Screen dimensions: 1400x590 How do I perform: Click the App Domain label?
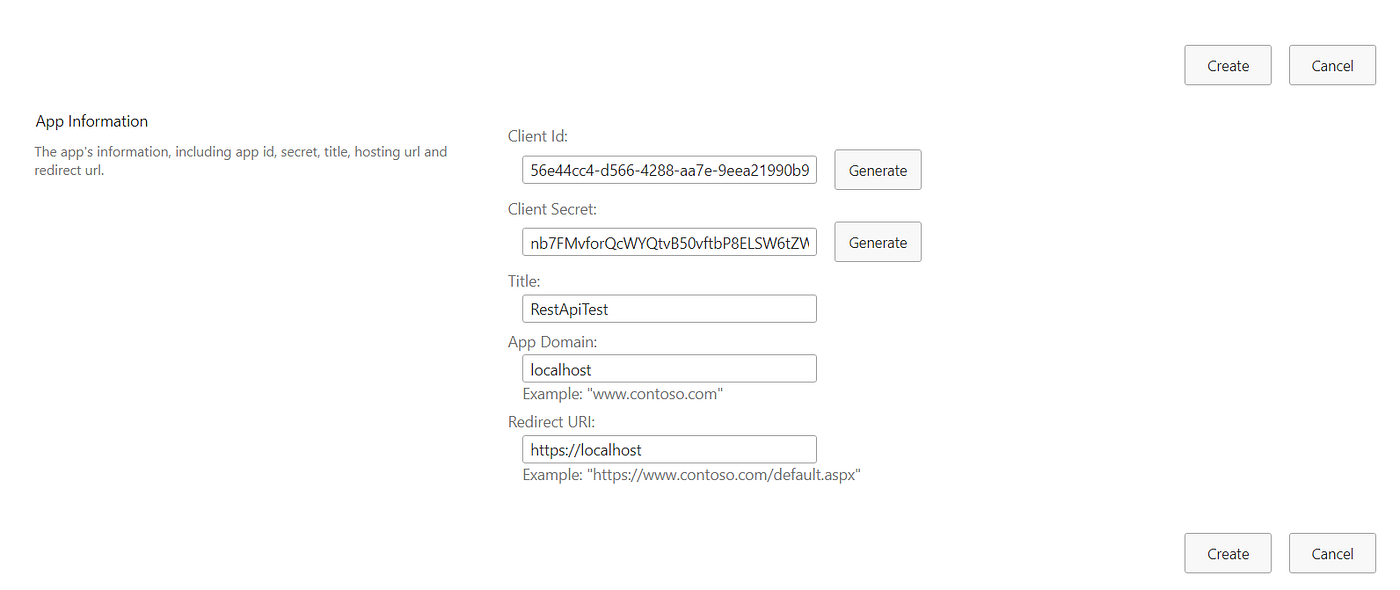[552, 341]
